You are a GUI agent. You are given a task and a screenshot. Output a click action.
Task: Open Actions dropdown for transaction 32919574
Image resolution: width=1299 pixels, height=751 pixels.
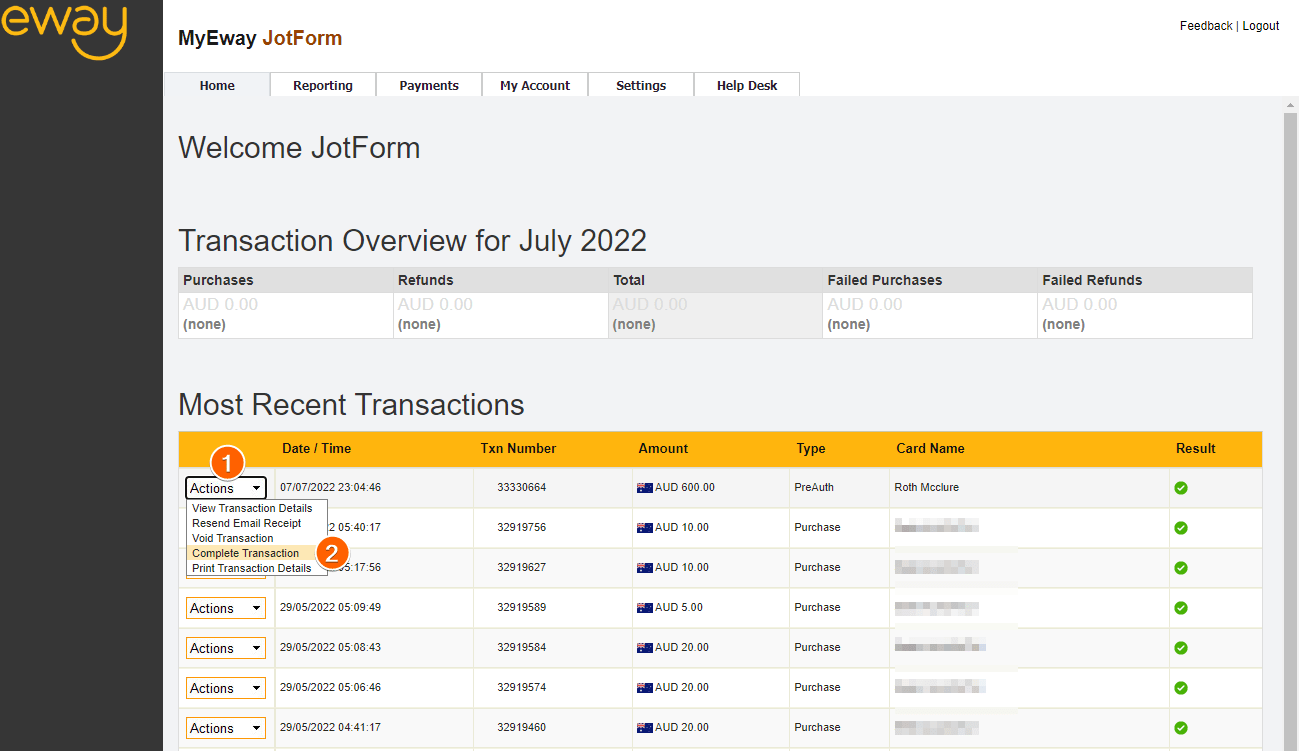pyautogui.click(x=226, y=688)
